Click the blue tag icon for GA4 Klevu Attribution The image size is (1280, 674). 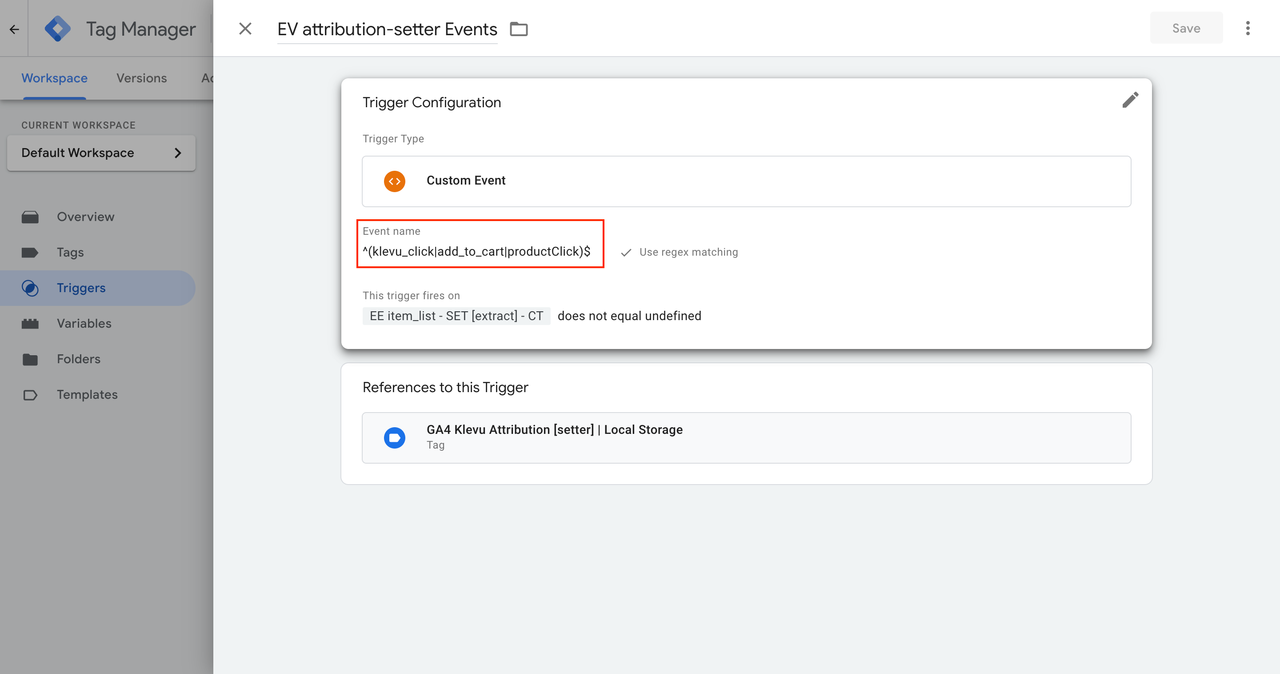(394, 438)
